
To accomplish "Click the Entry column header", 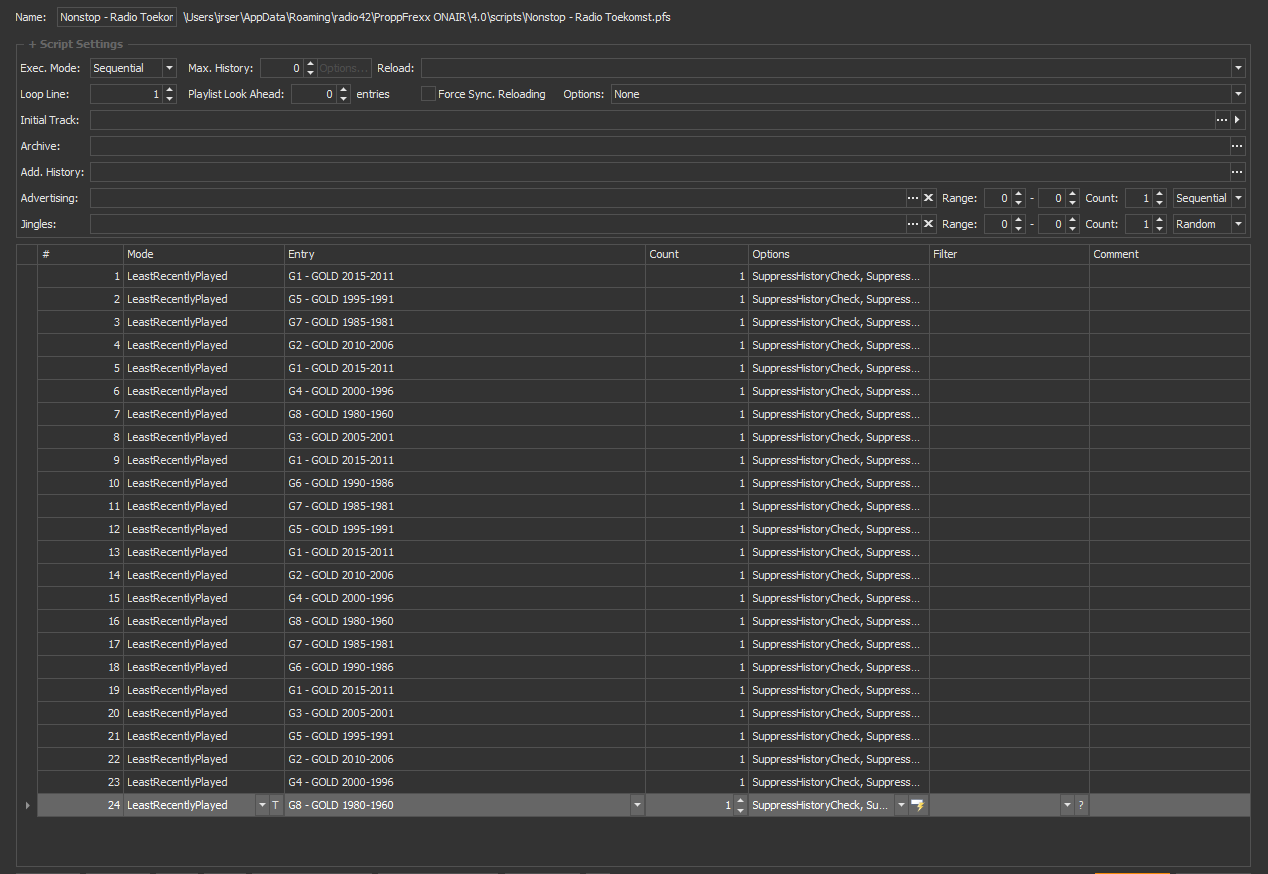I will [465, 254].
